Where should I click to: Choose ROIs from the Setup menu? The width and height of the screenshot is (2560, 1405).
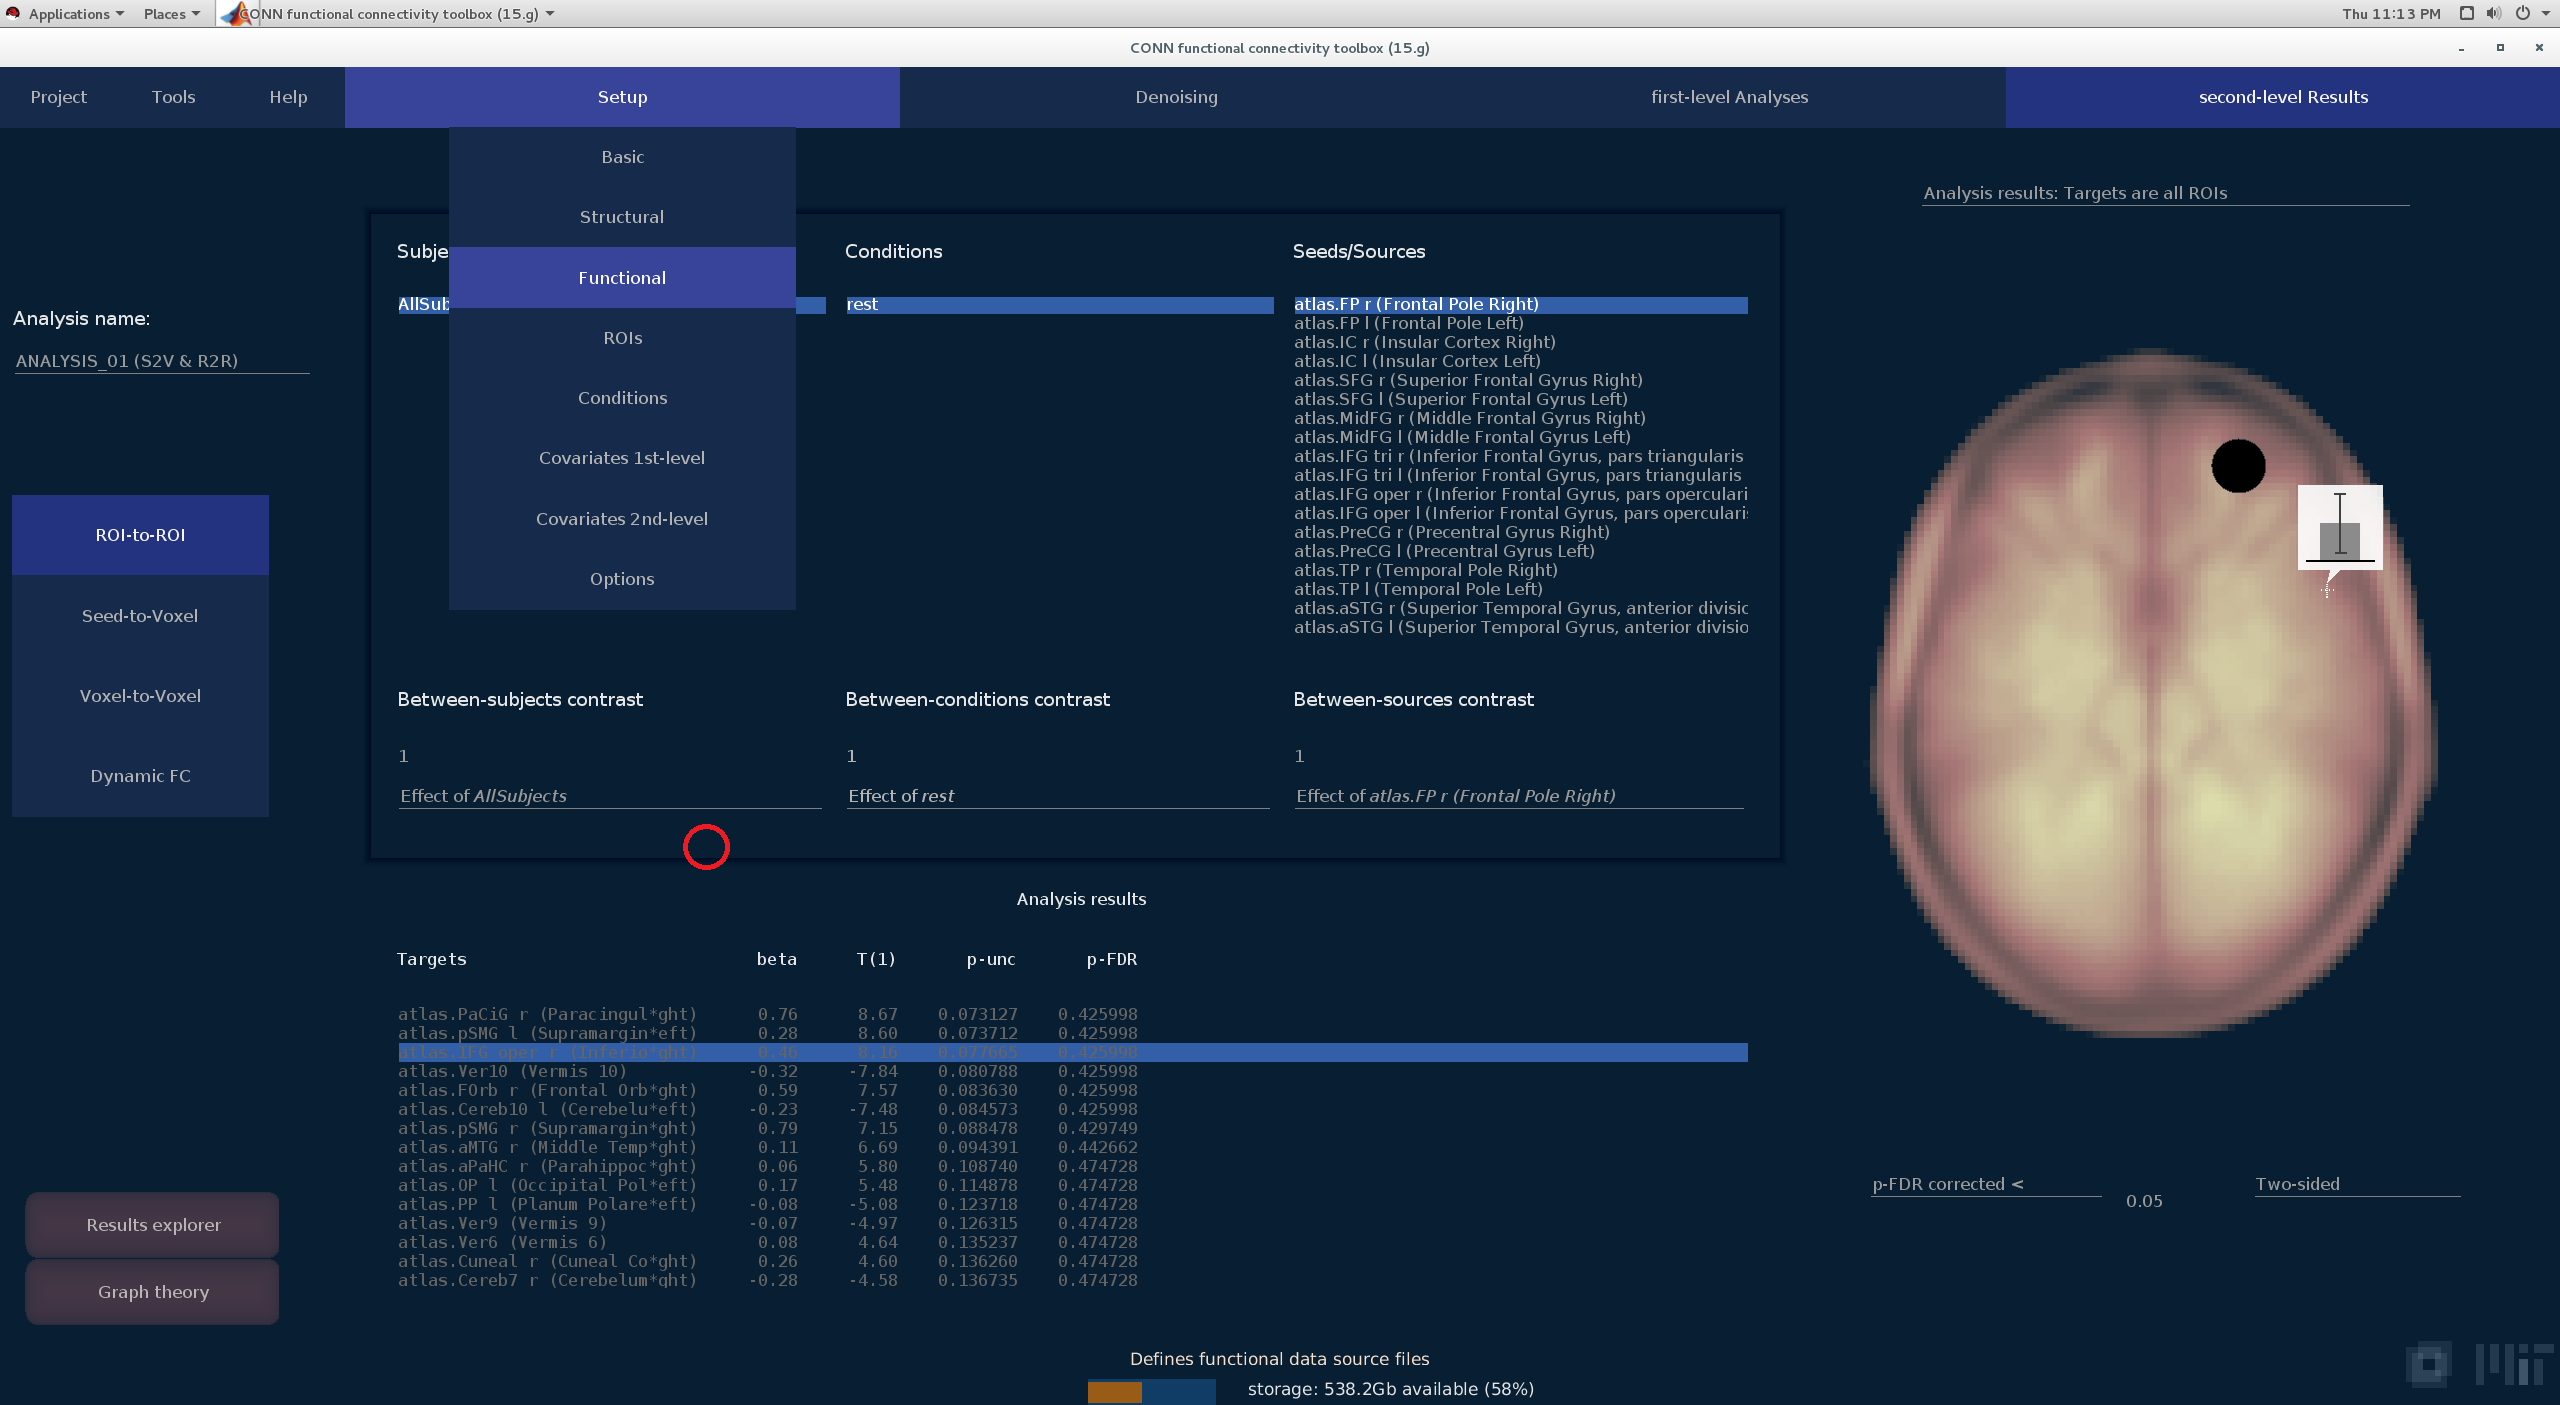(622, 338)
